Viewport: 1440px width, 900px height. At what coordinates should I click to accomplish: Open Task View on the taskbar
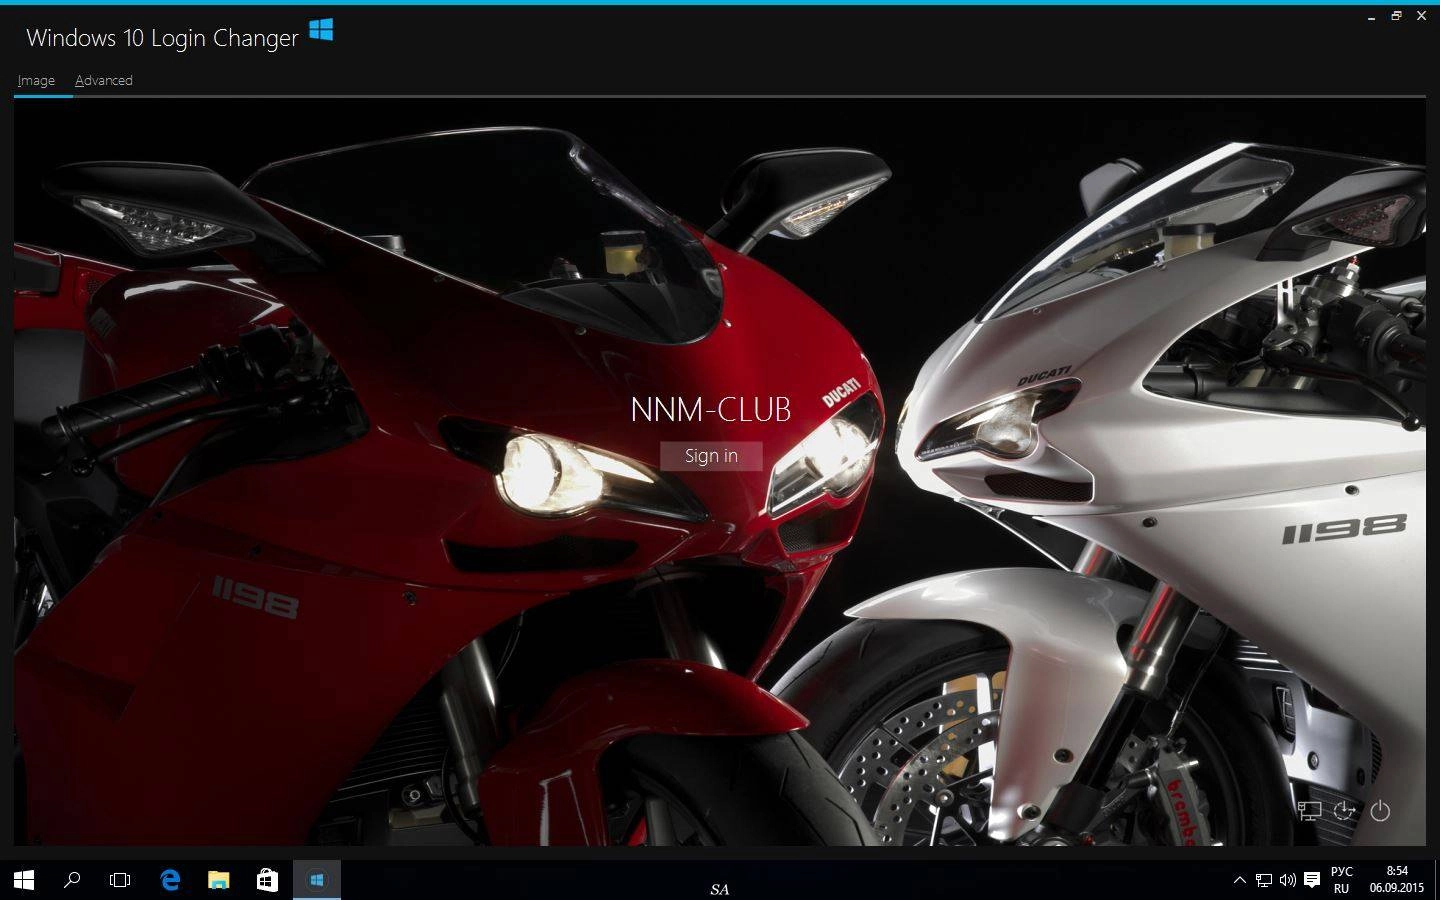click(x=120, y=880)
